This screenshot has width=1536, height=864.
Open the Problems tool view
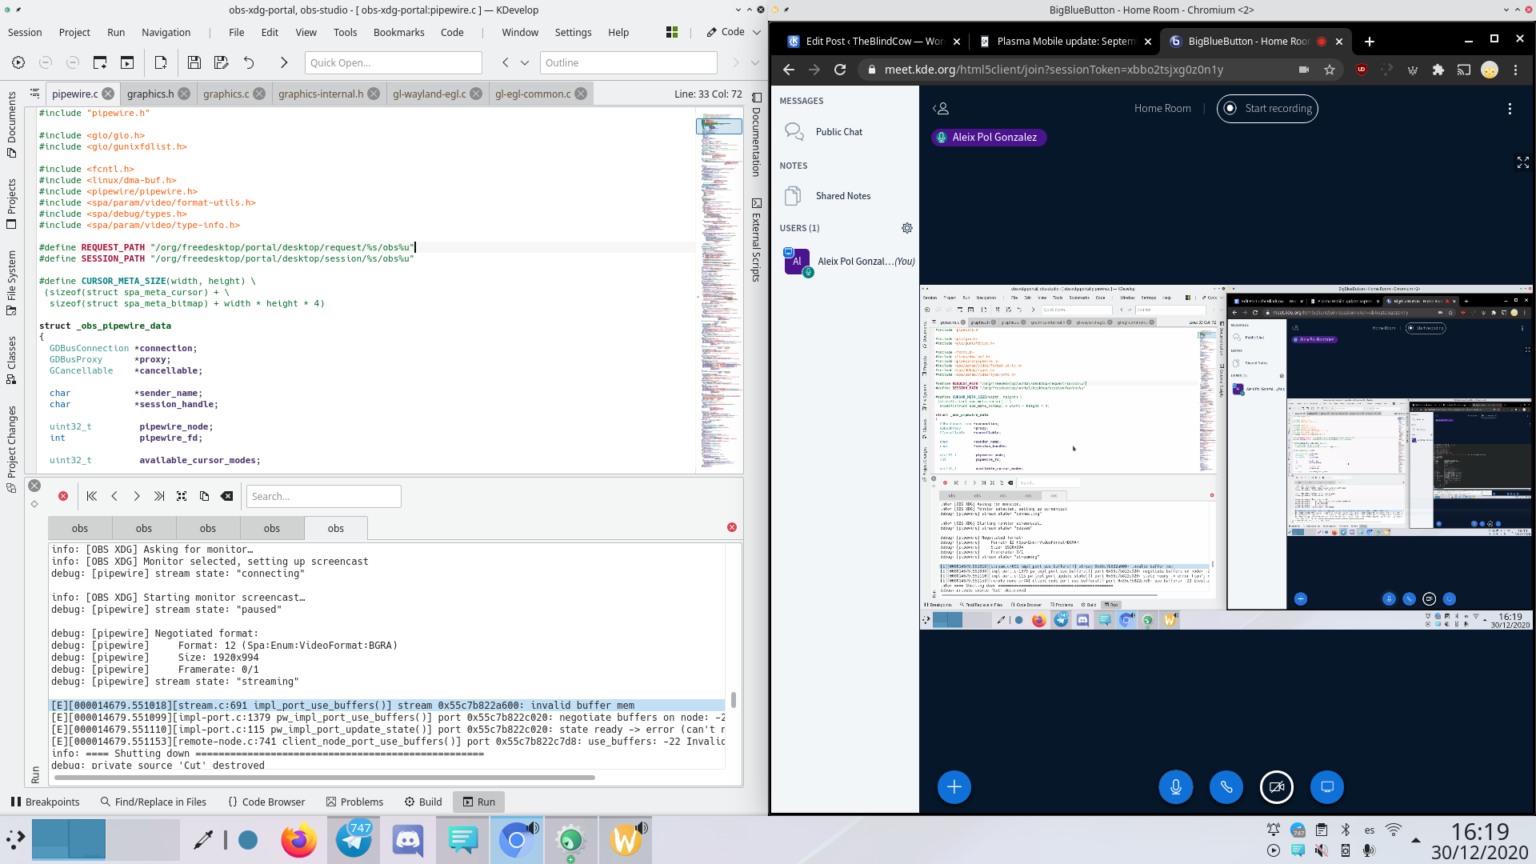click(x=355, y=802)
